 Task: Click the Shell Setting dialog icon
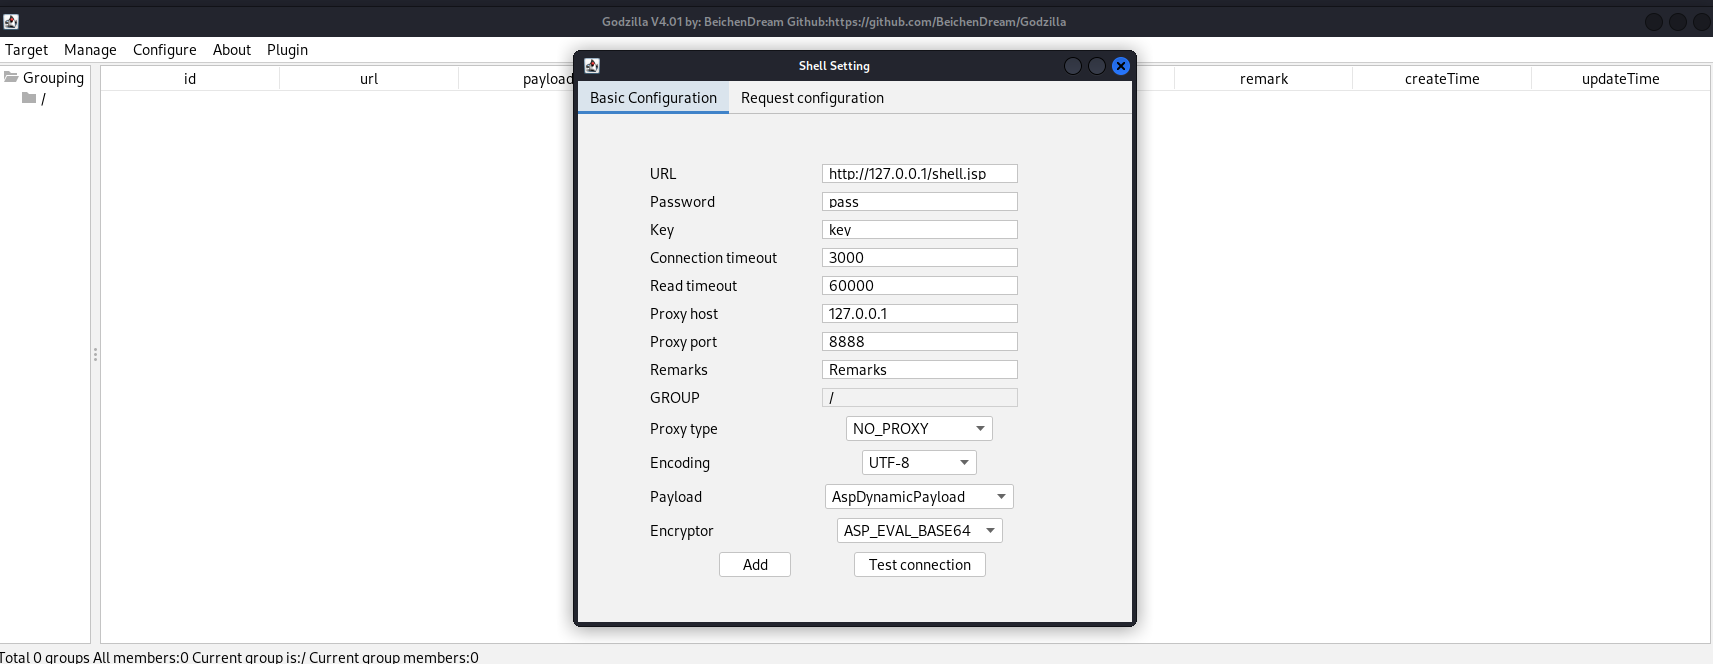coord(592,66)
